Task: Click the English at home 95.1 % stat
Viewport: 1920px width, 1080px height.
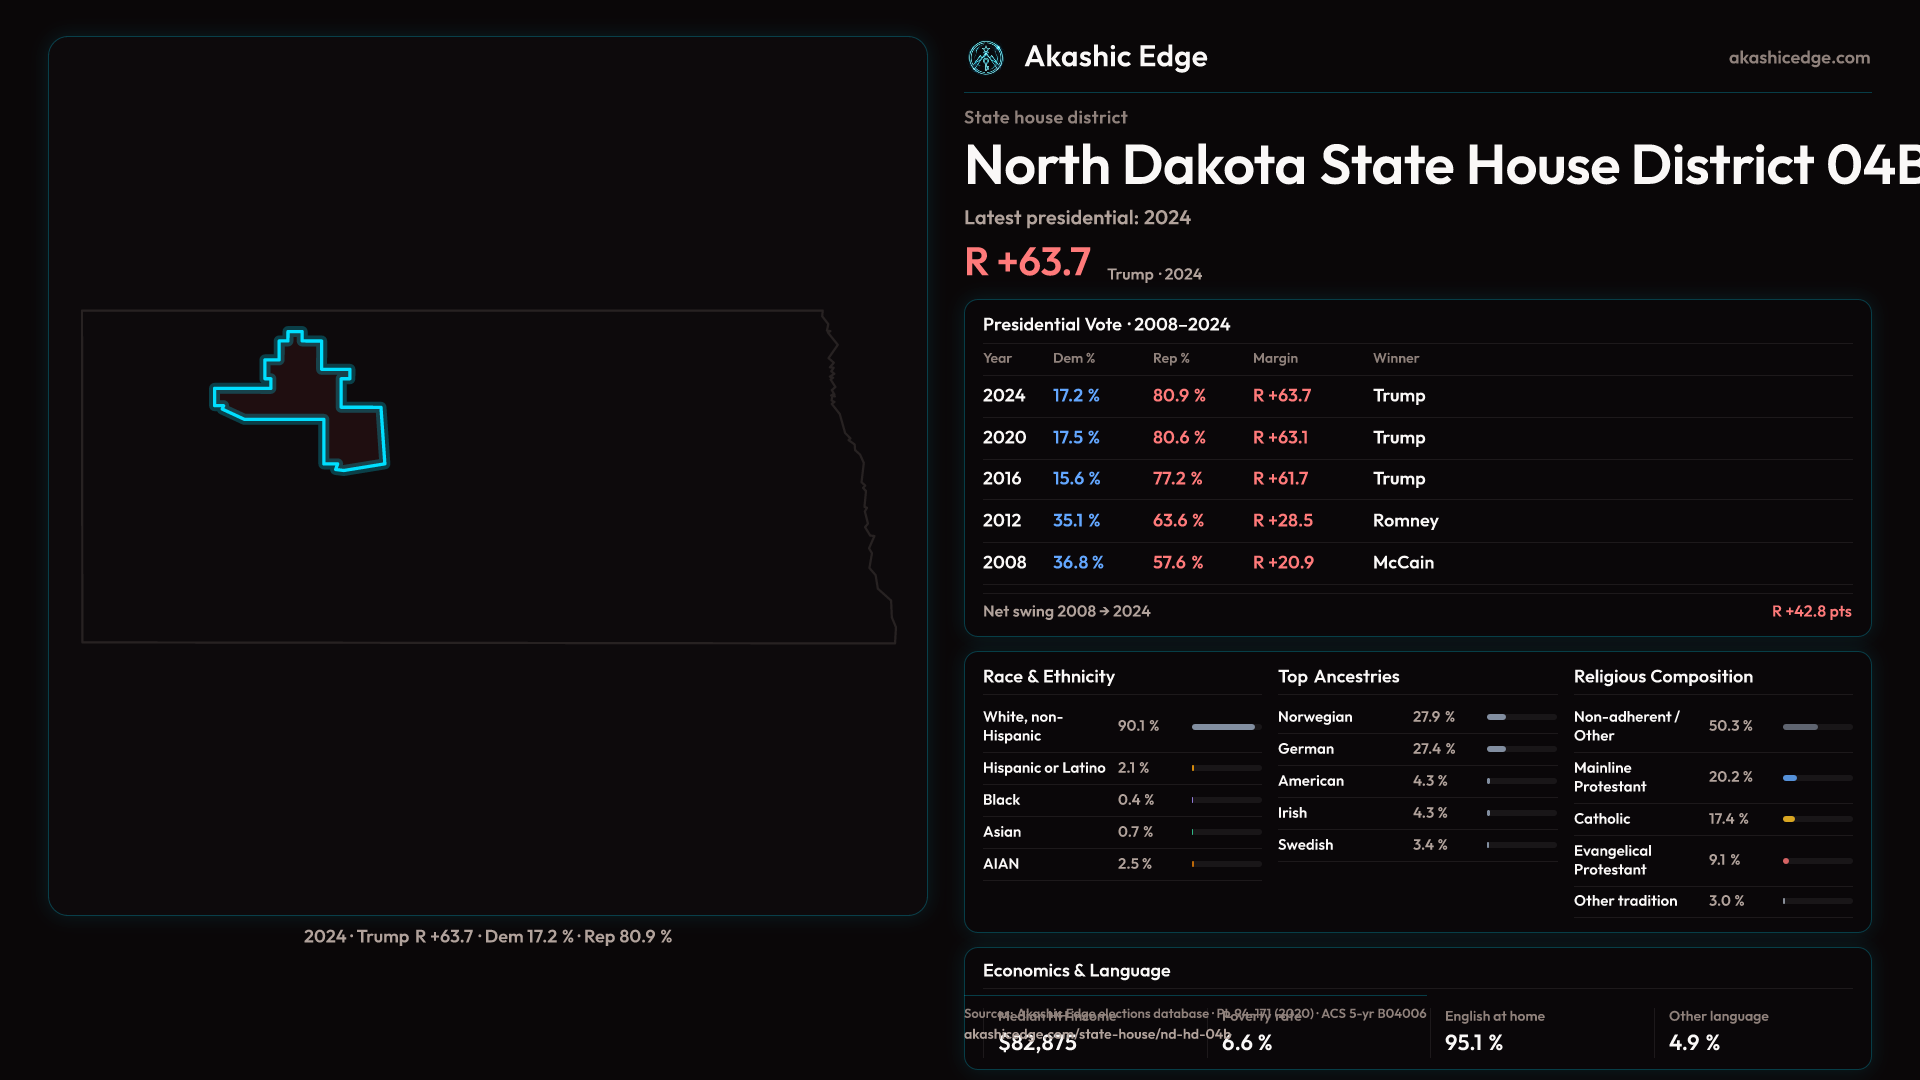Action: pyautogui.click(x=1474, y=1043)
